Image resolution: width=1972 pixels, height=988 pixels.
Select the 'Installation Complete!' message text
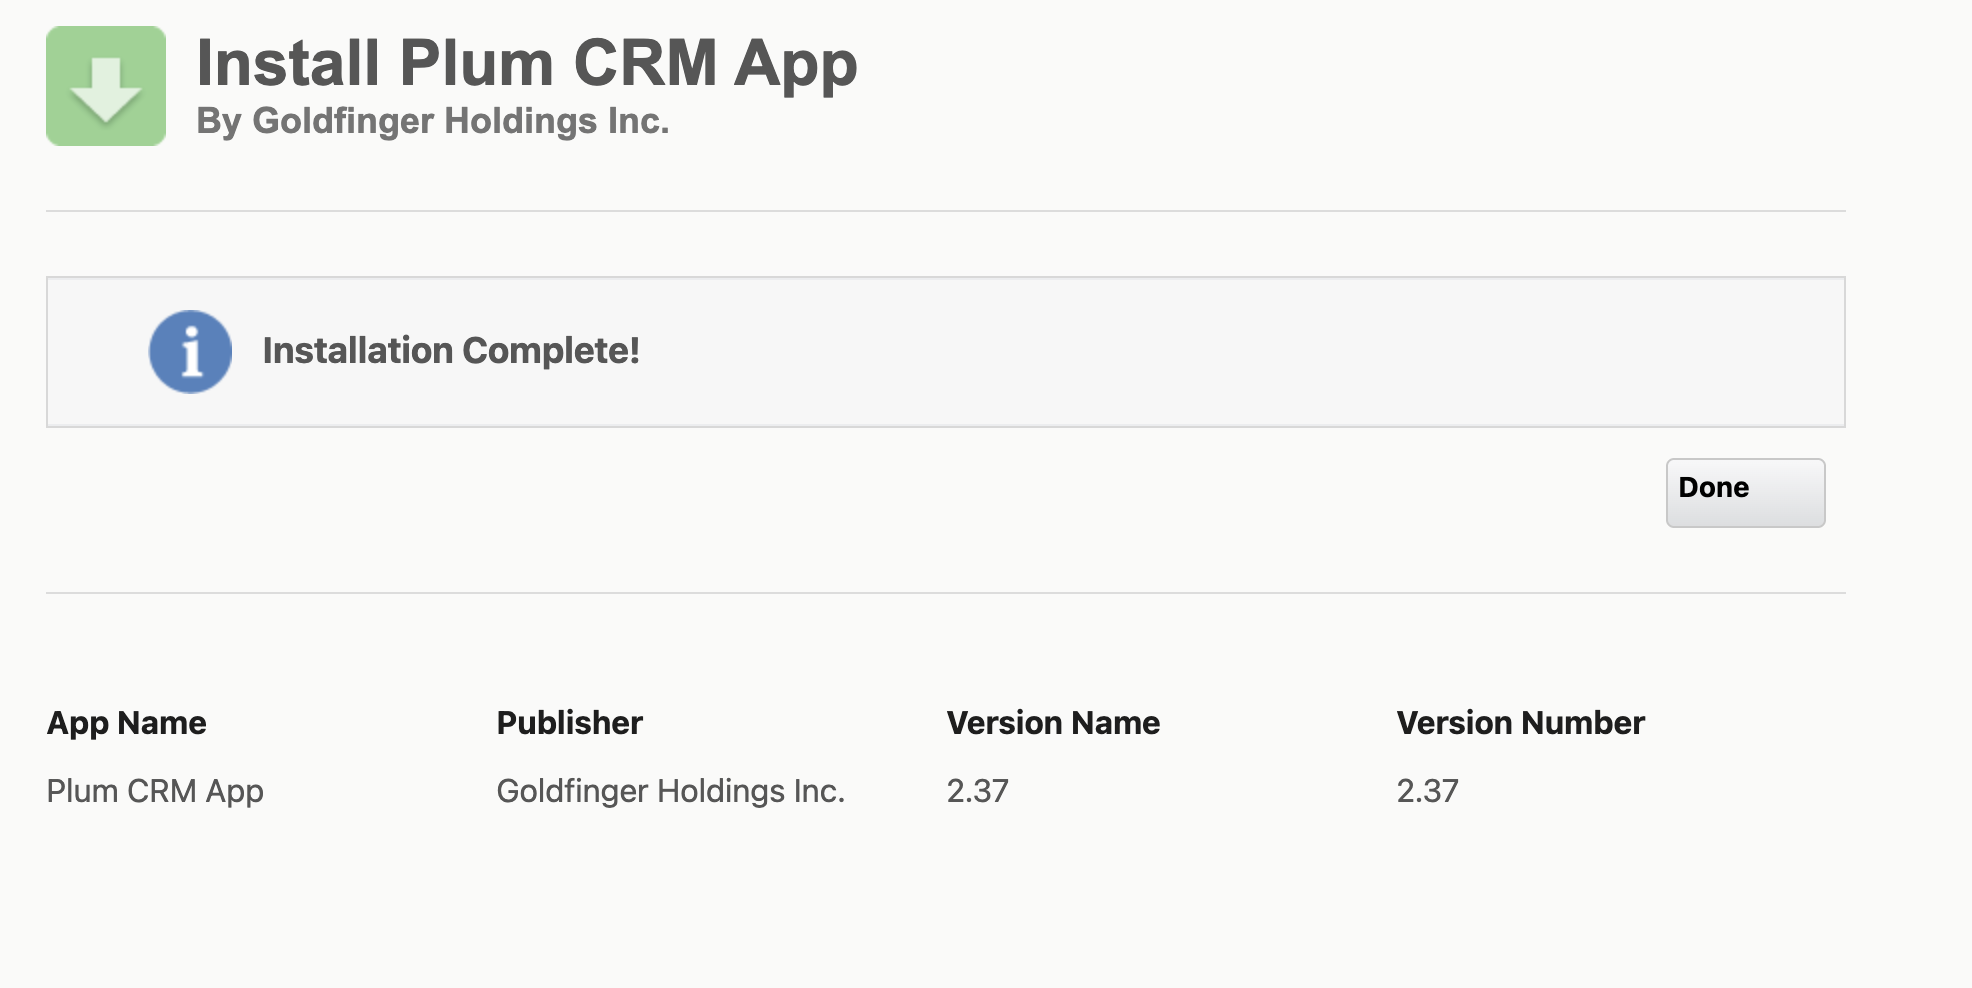click(x=451, y=351)
